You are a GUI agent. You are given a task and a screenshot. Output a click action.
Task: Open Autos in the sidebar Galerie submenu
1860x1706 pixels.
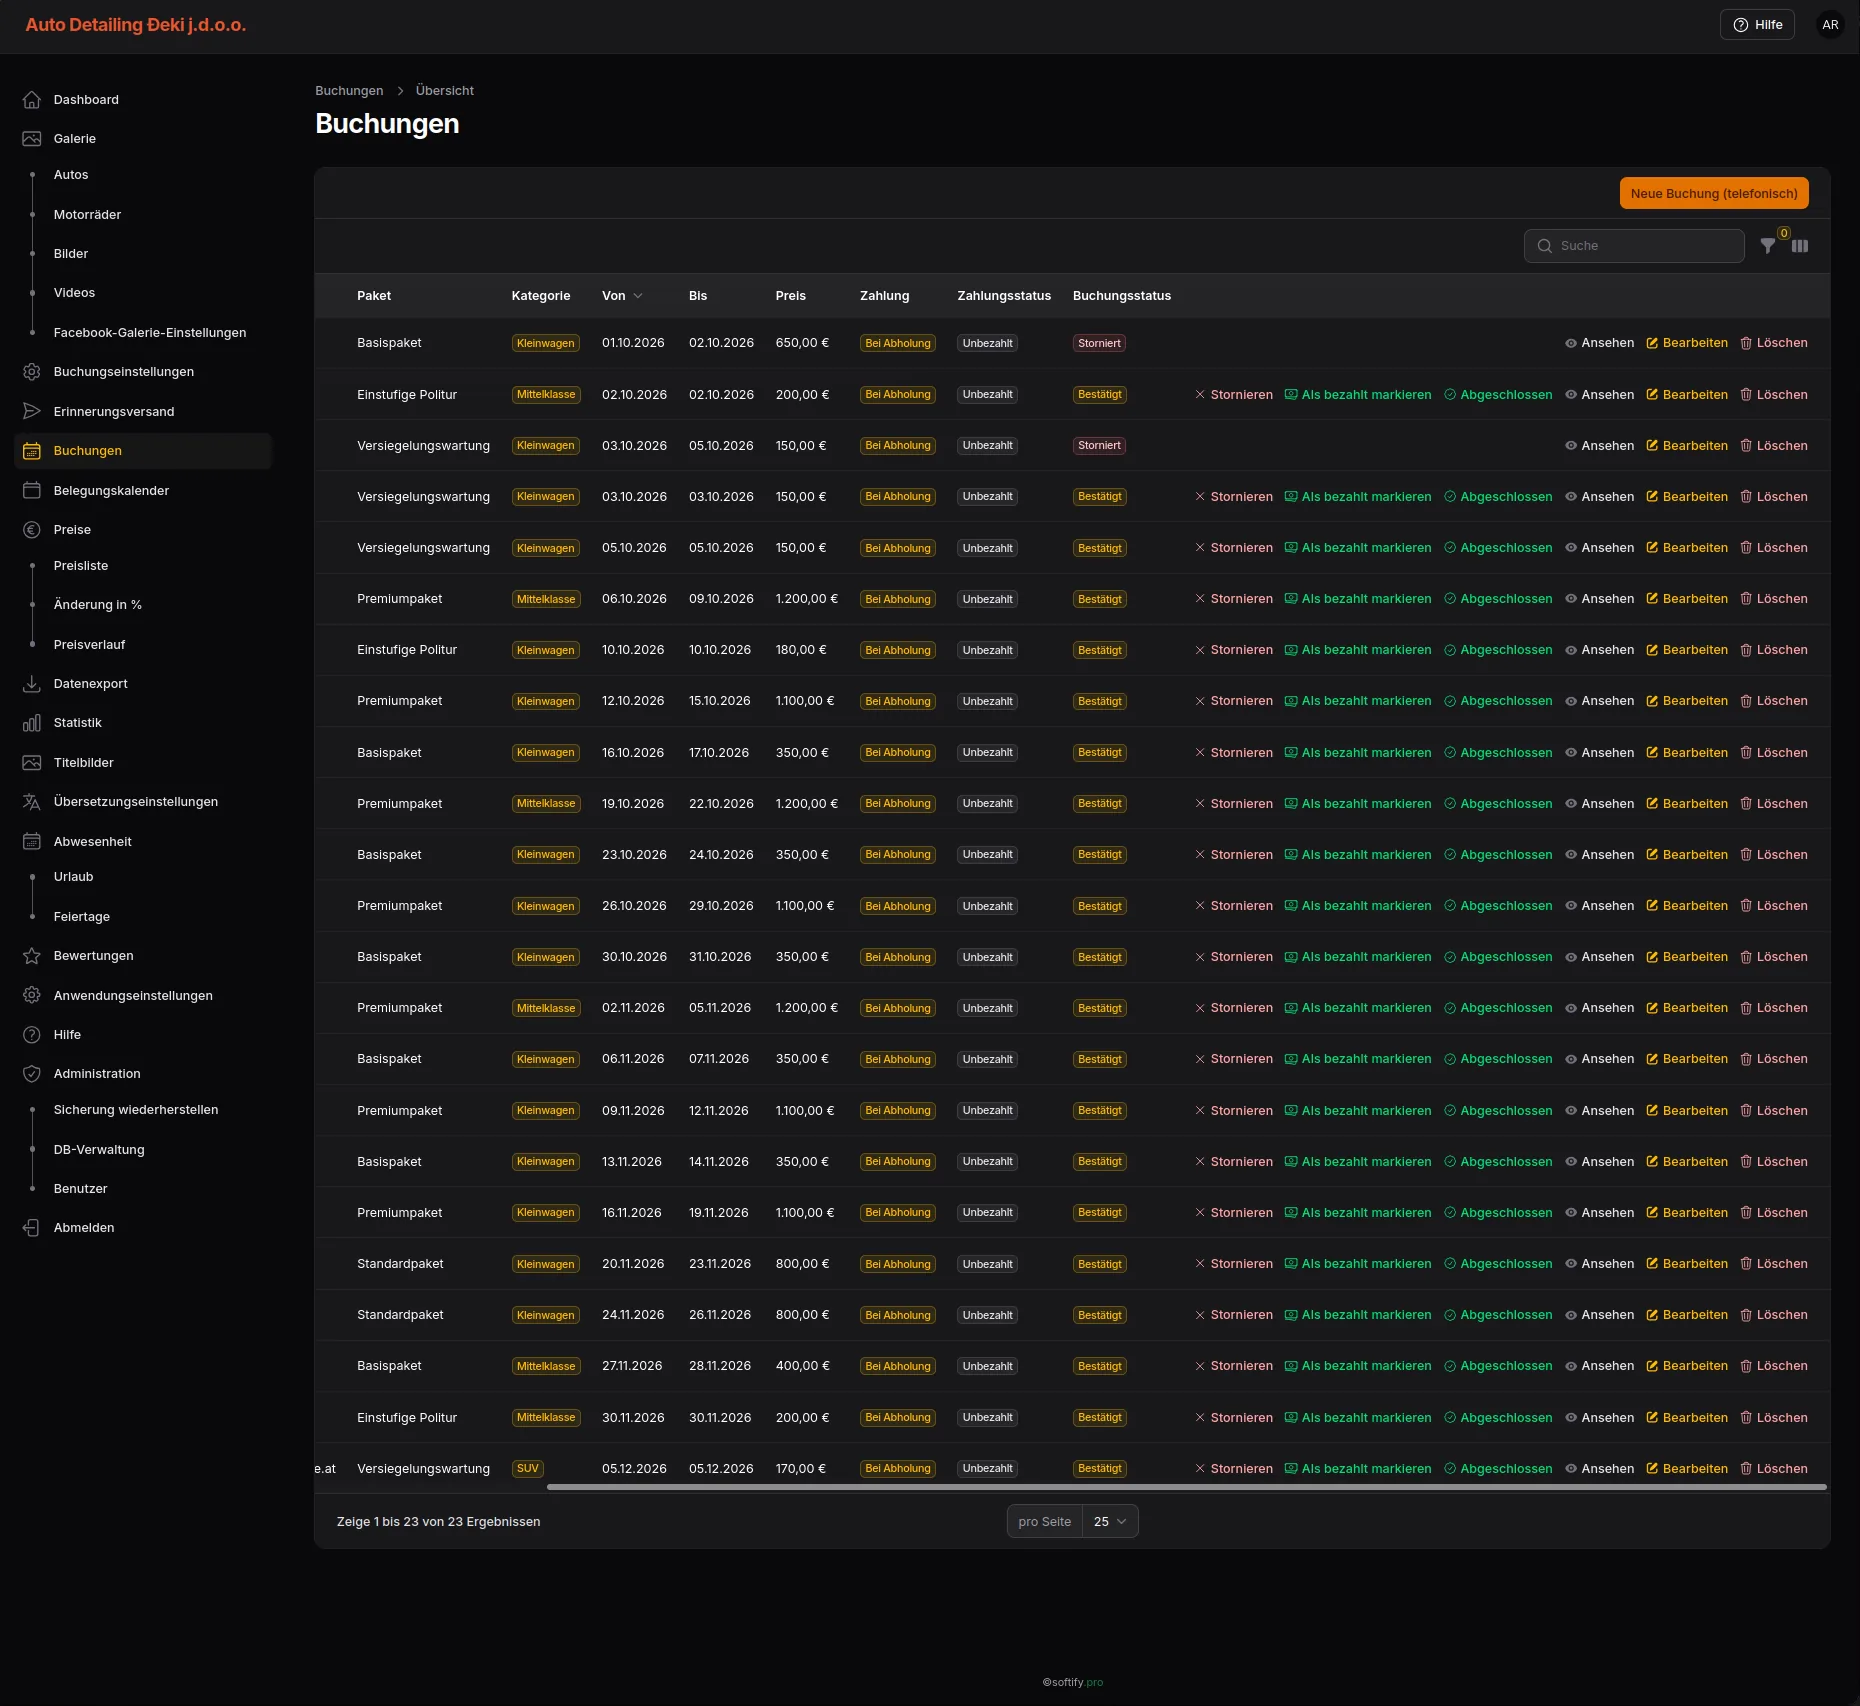tap(71, 175)
